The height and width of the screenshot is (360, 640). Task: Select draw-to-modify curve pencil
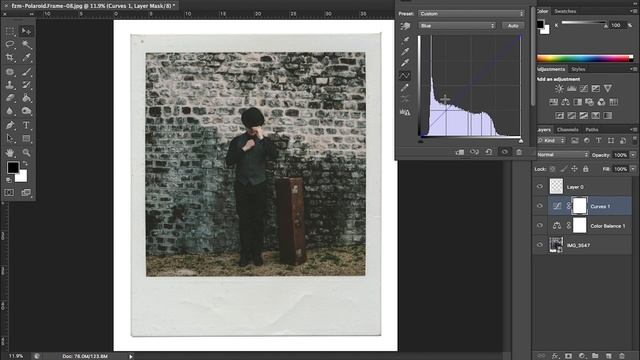(405, 87)
